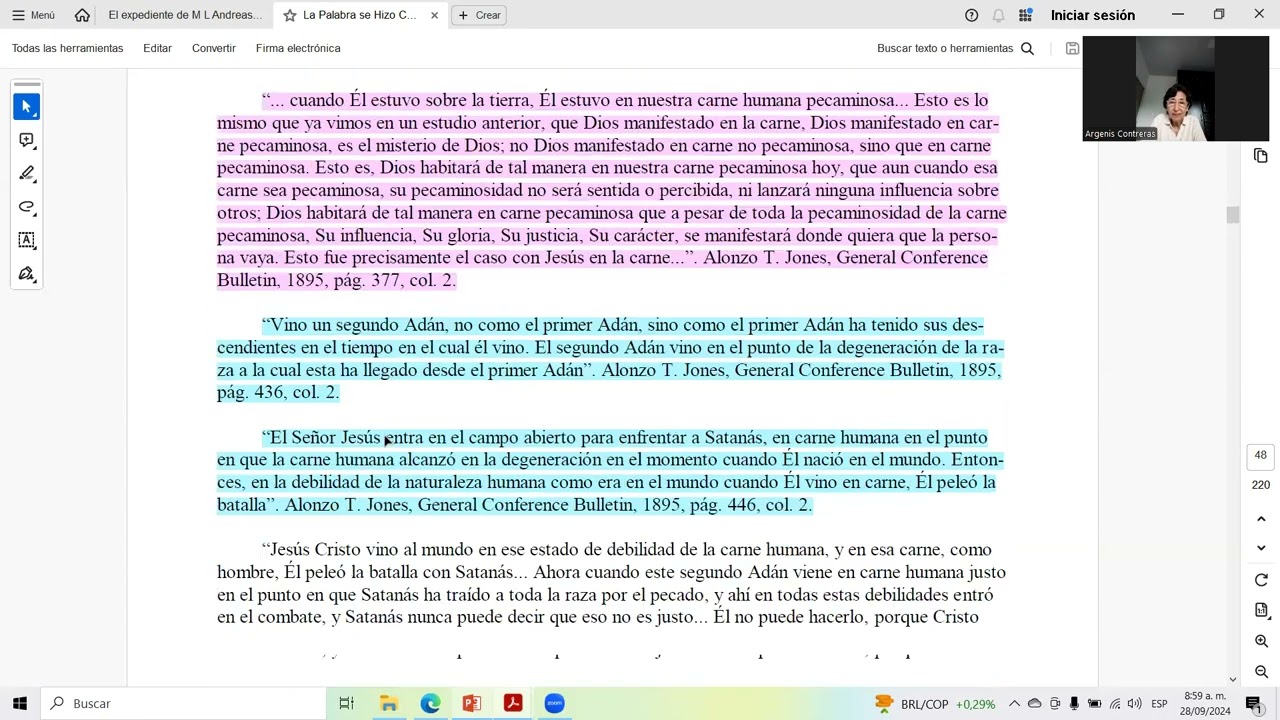Open the page display fit options
This screenshot has width=1280, height=720.
tap(1261, 610)
